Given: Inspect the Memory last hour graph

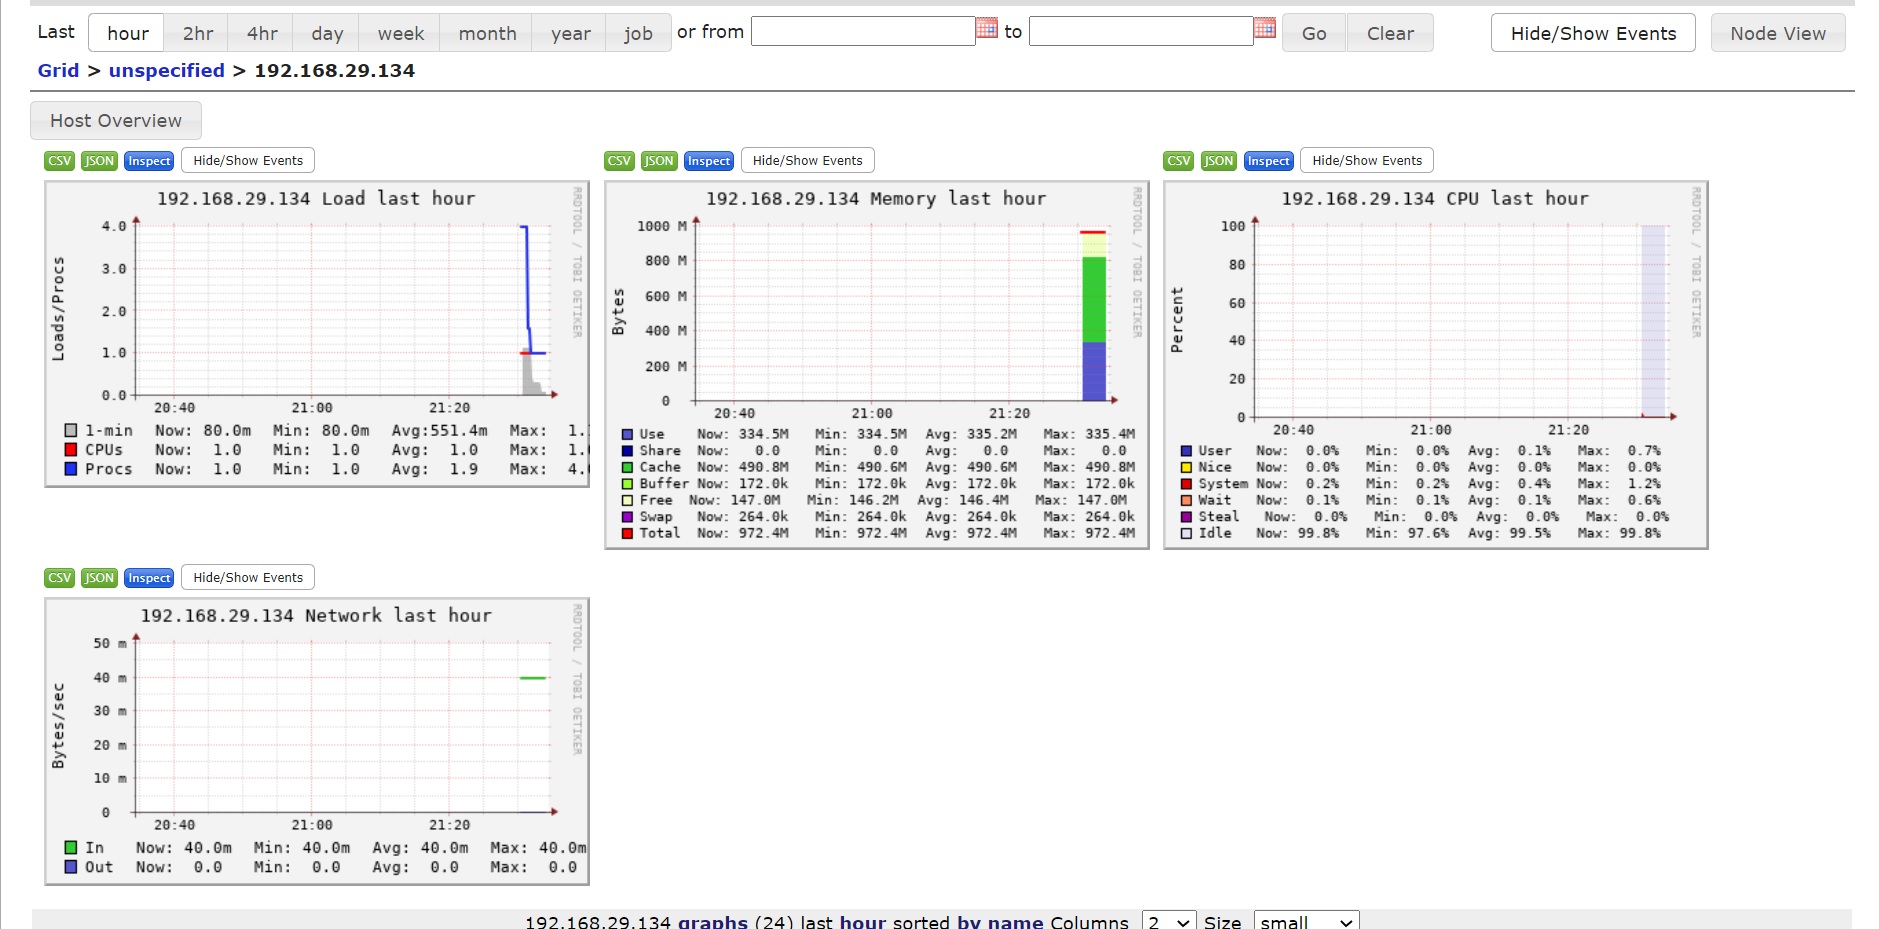Looking at the screenshot, I should pyautogui.click(x=709, y=161).
